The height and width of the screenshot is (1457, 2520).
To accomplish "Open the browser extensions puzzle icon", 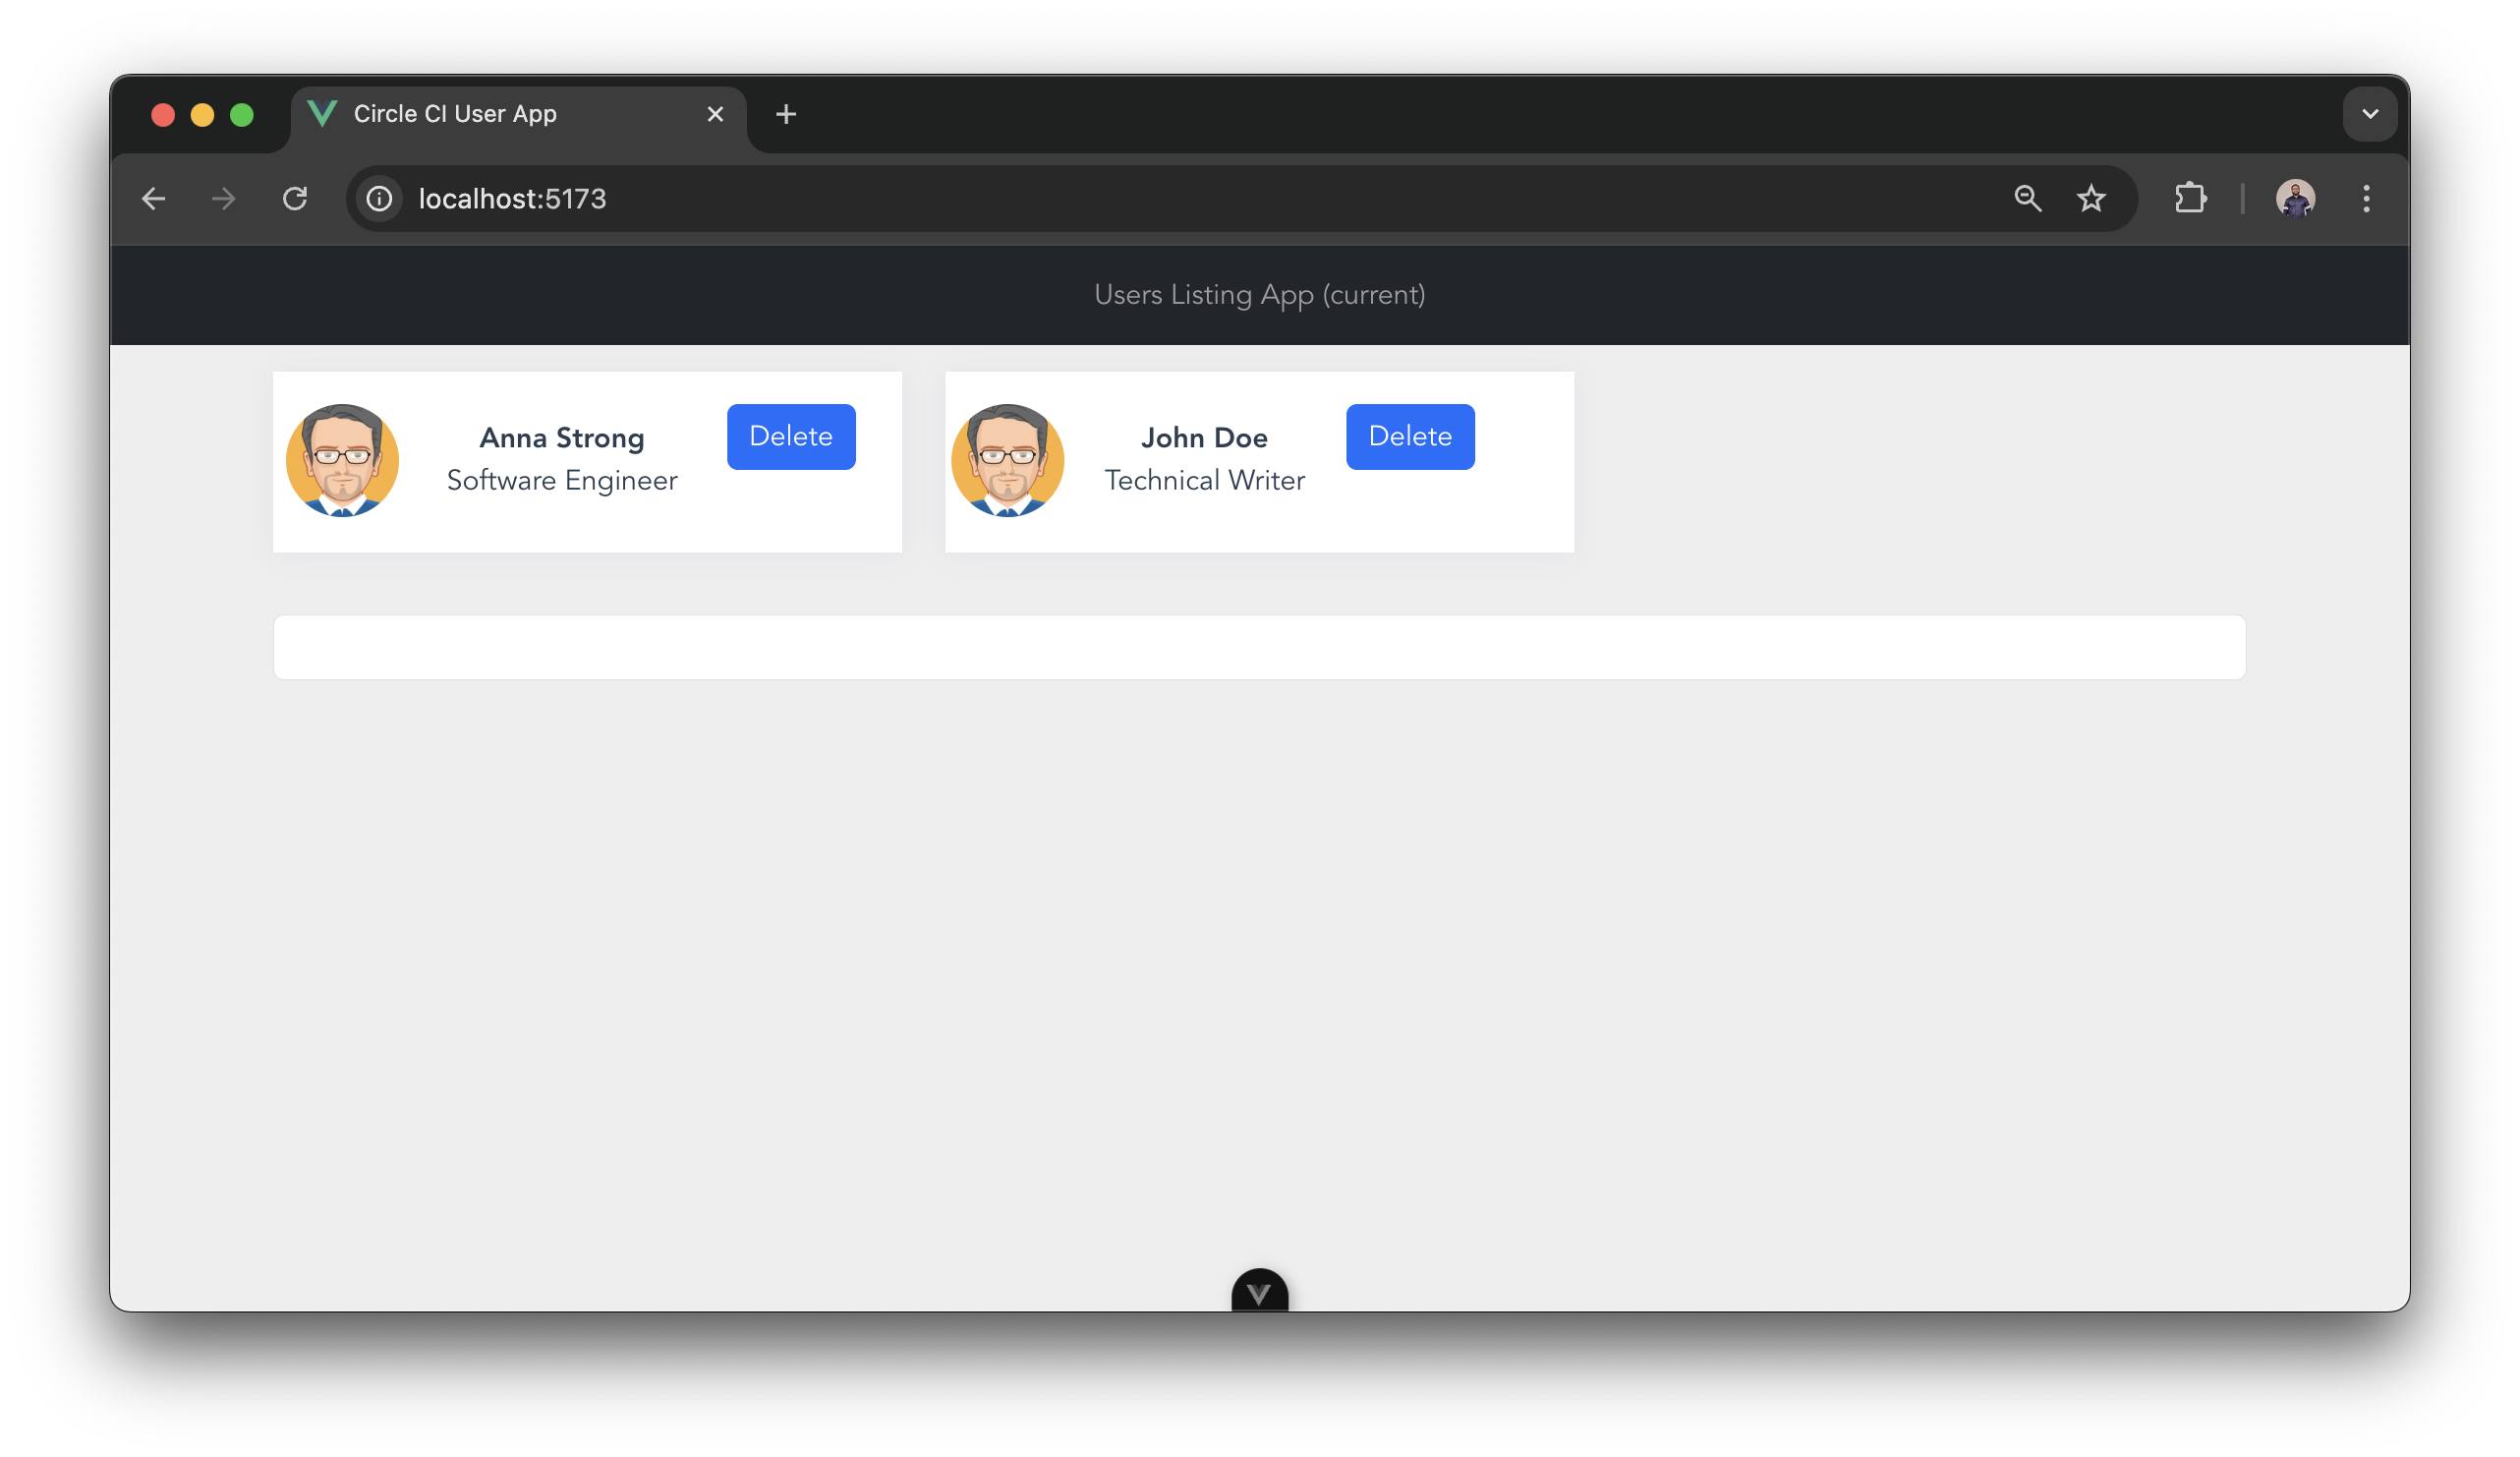I will [2190, 198].
